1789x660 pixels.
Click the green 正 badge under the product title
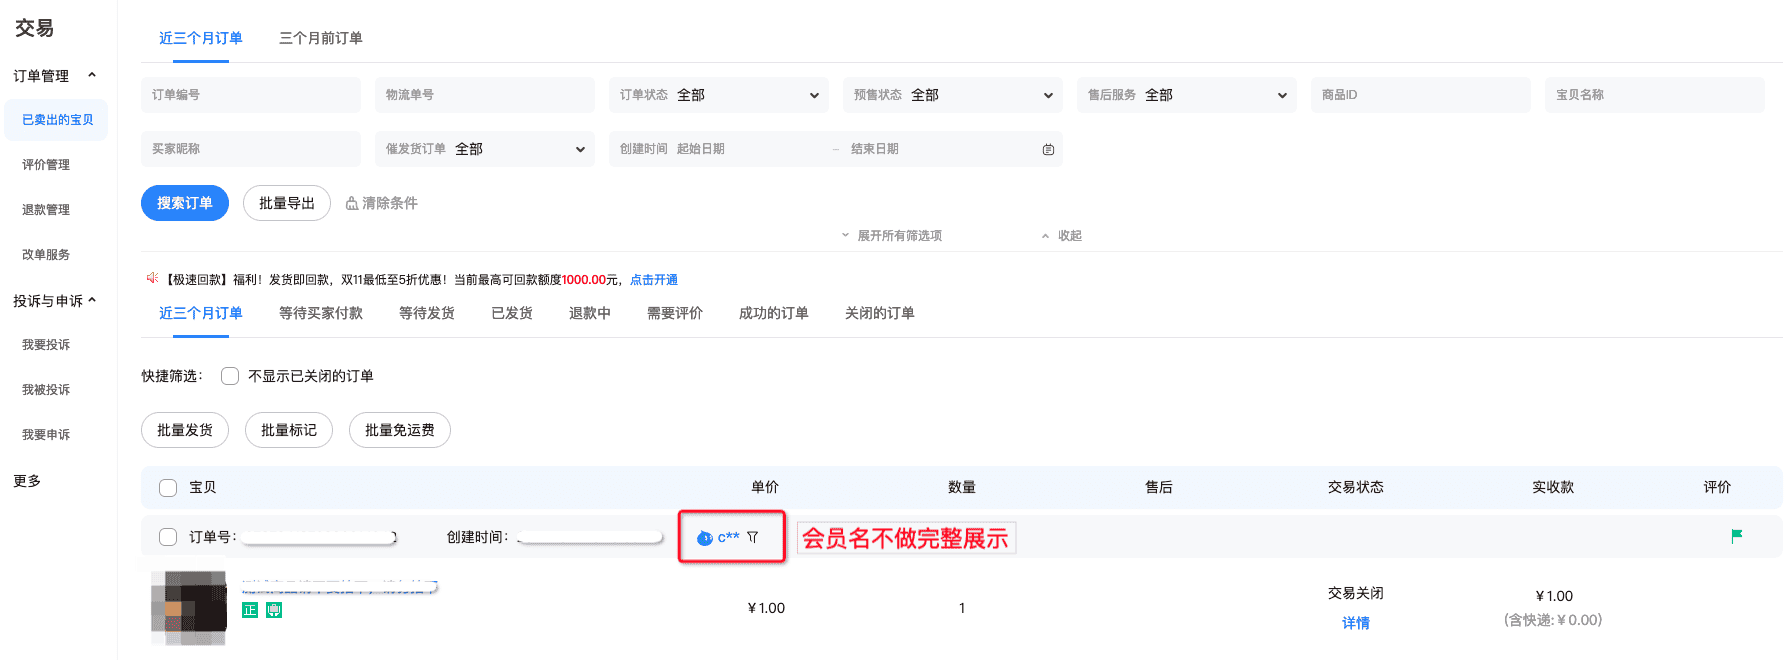(x=250, y=610)
